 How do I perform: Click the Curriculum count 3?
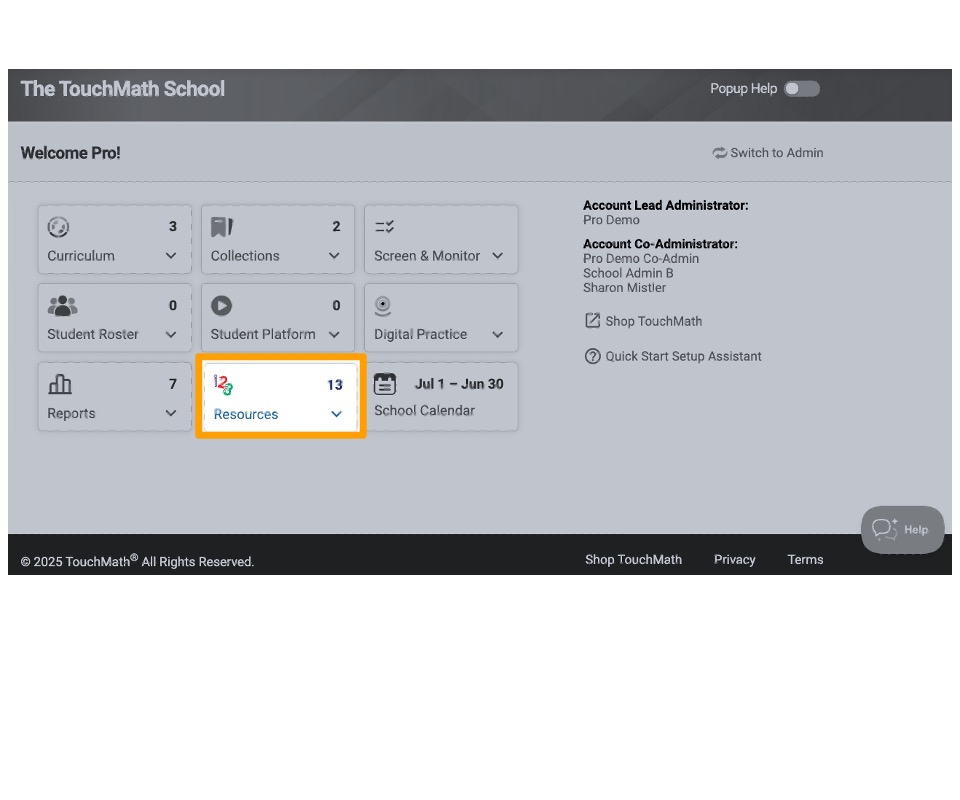[x=173, y=226]
